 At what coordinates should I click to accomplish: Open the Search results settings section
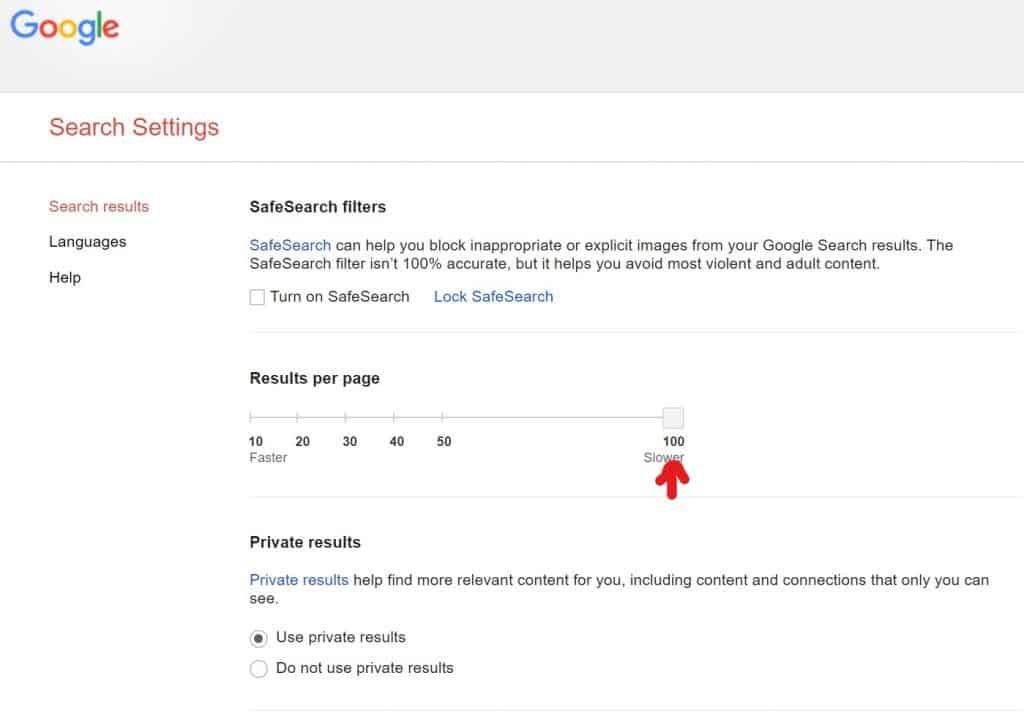pos(98,207)
